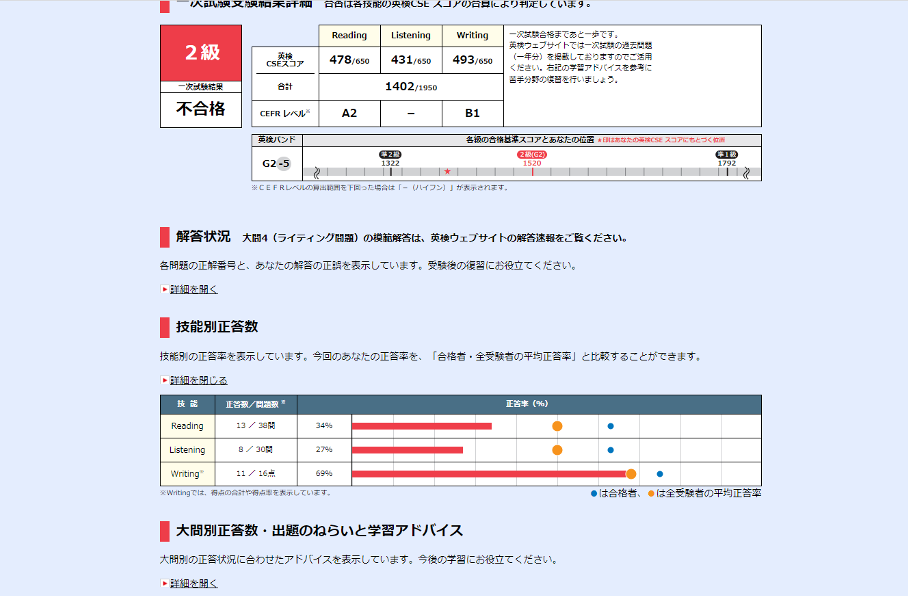Click the 準1級 1792 marker on scale
The height and width of the screenshot is (596, 908).
[727, 159]
